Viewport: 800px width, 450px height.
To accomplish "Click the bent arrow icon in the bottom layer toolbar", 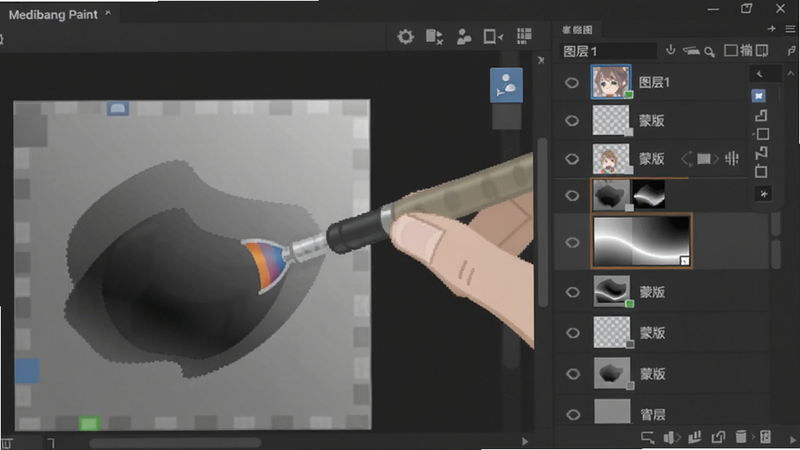I will pyautogui.click(x=648, y=437).
